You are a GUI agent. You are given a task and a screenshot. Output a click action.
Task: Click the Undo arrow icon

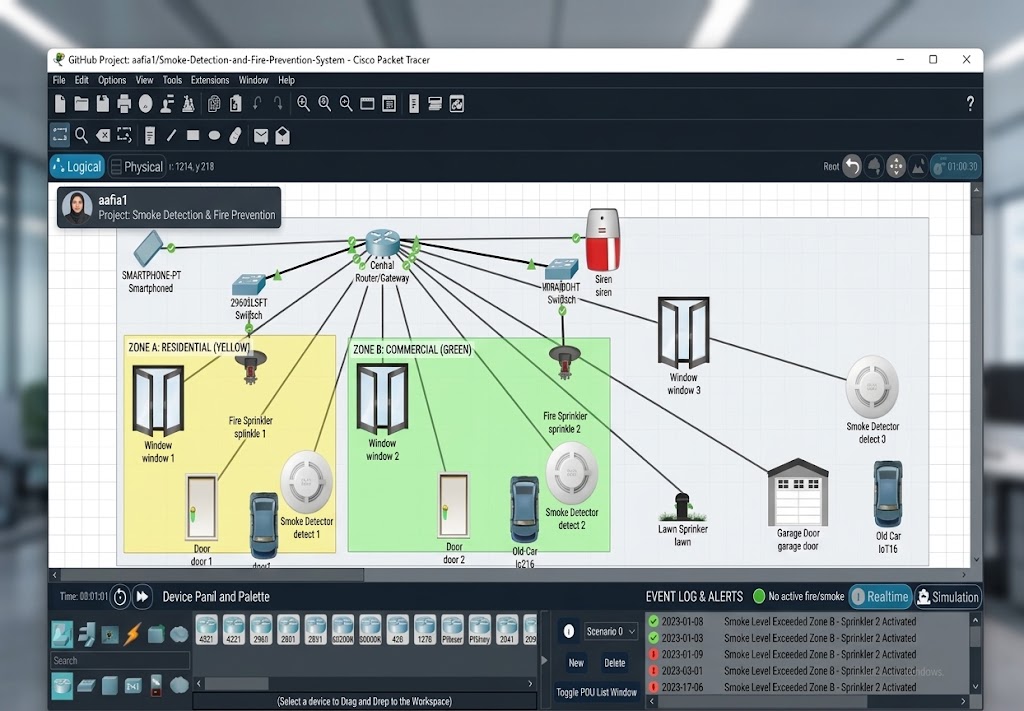pos(257,104)
